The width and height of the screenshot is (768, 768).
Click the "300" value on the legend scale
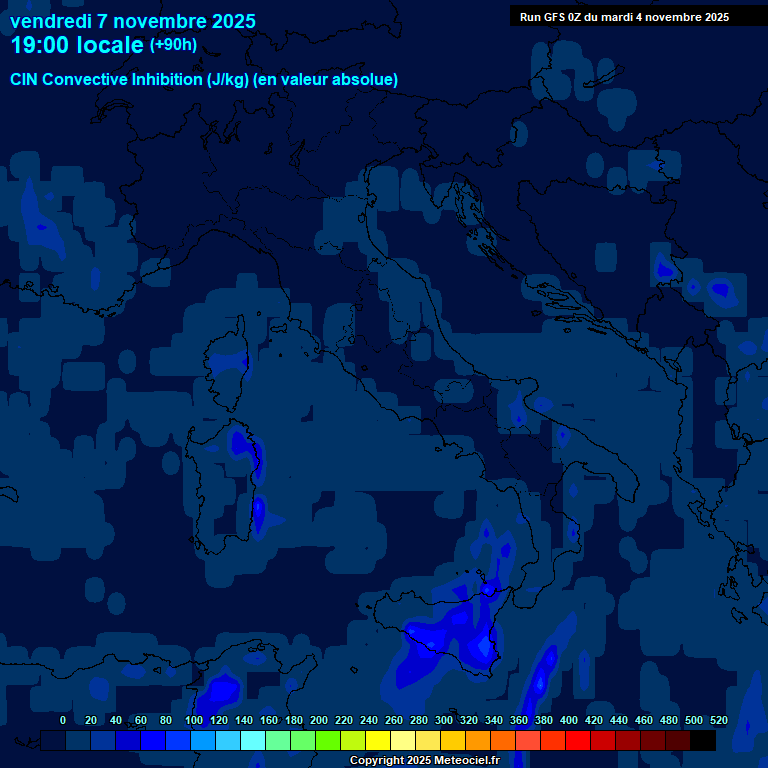pyautogui.click(x=444, y=720)
